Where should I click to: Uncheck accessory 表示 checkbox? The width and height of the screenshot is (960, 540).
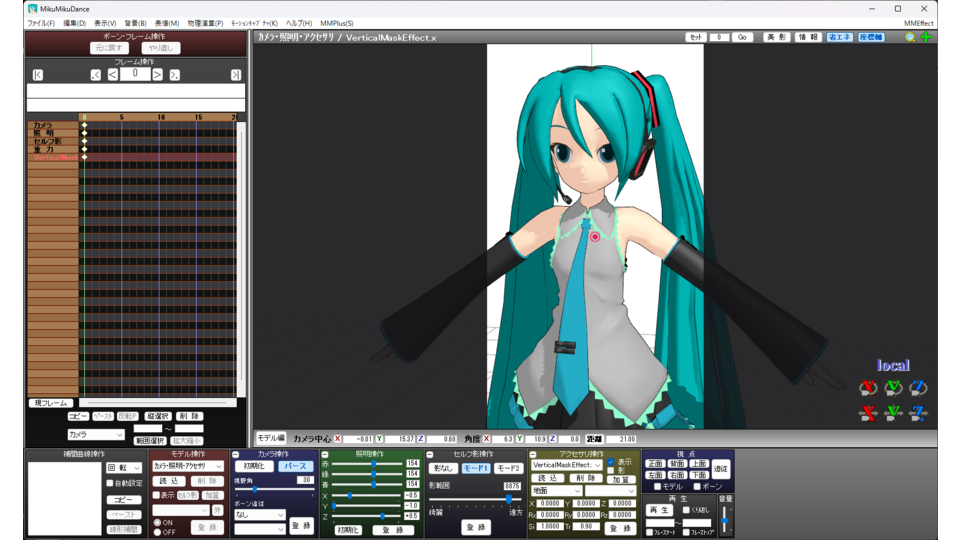click(610, 462)
